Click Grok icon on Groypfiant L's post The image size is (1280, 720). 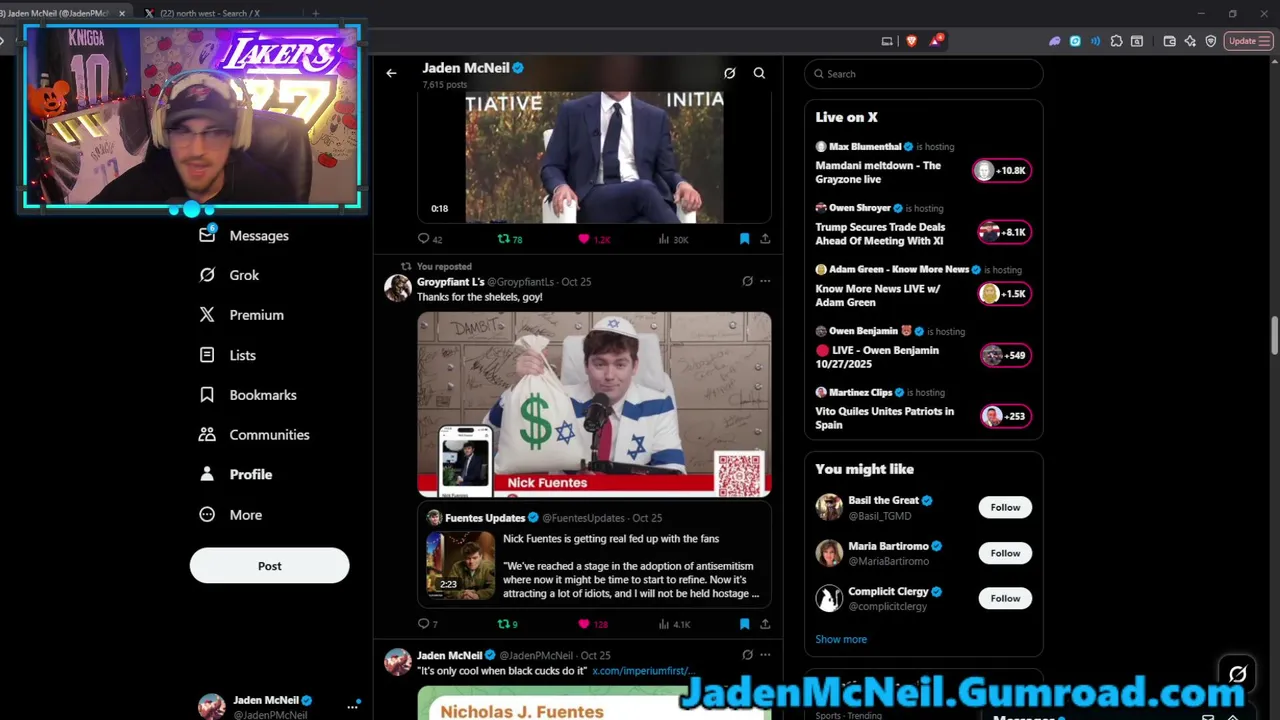point(747,281)
